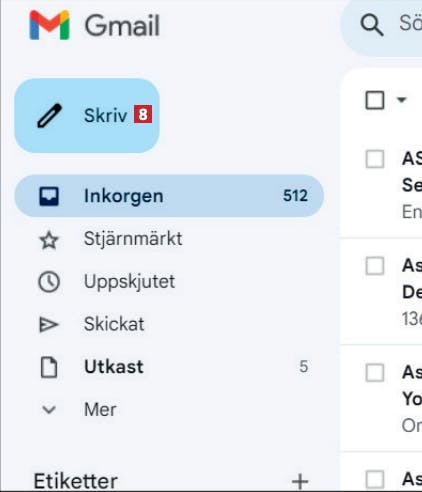Add a new label with plus icon
Image resolution: width=422 pixels, height=492 pixels.
coord(300,481)
